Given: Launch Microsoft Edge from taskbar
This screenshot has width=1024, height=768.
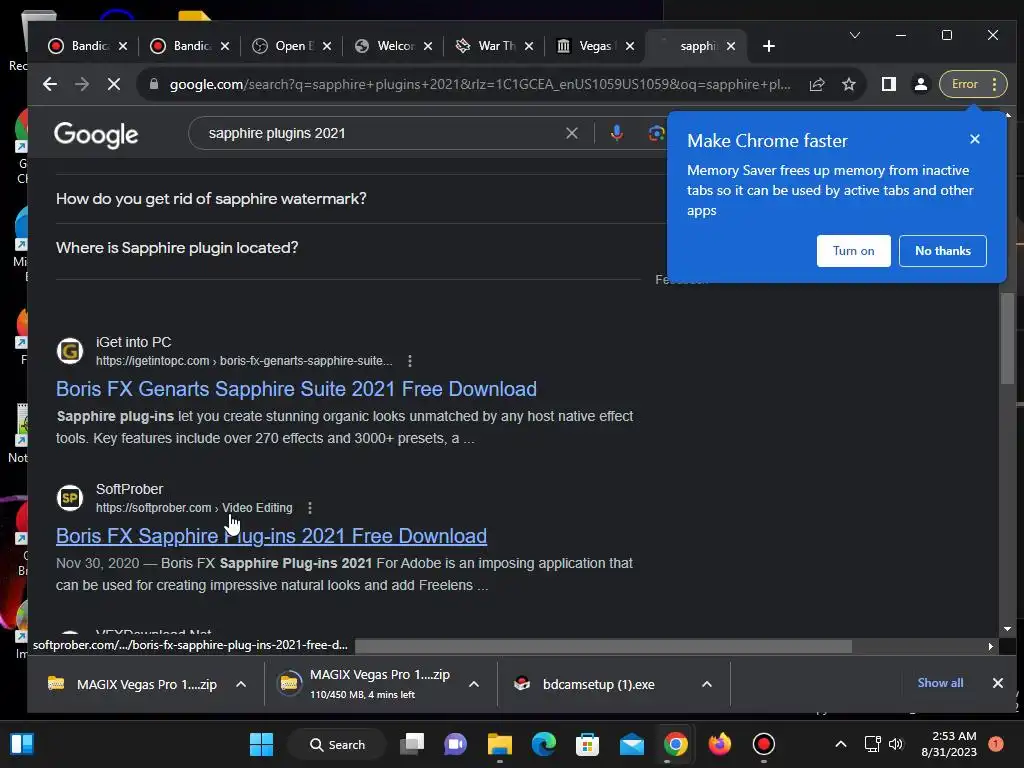Looking at the screenshot, I should click(x=543, y=744).
